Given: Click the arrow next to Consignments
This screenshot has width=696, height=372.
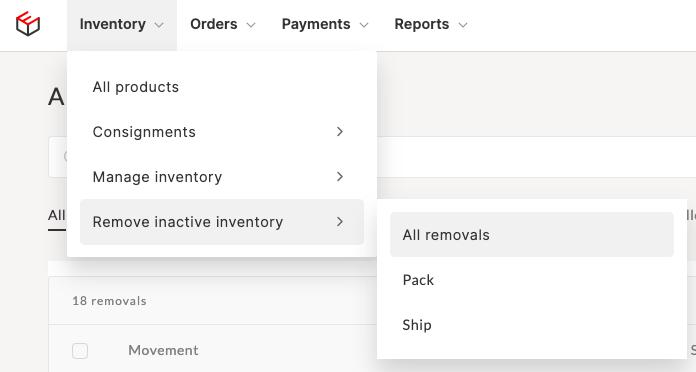Looking at the screenshot, I should pyautogui.click(x=340, y=132).
